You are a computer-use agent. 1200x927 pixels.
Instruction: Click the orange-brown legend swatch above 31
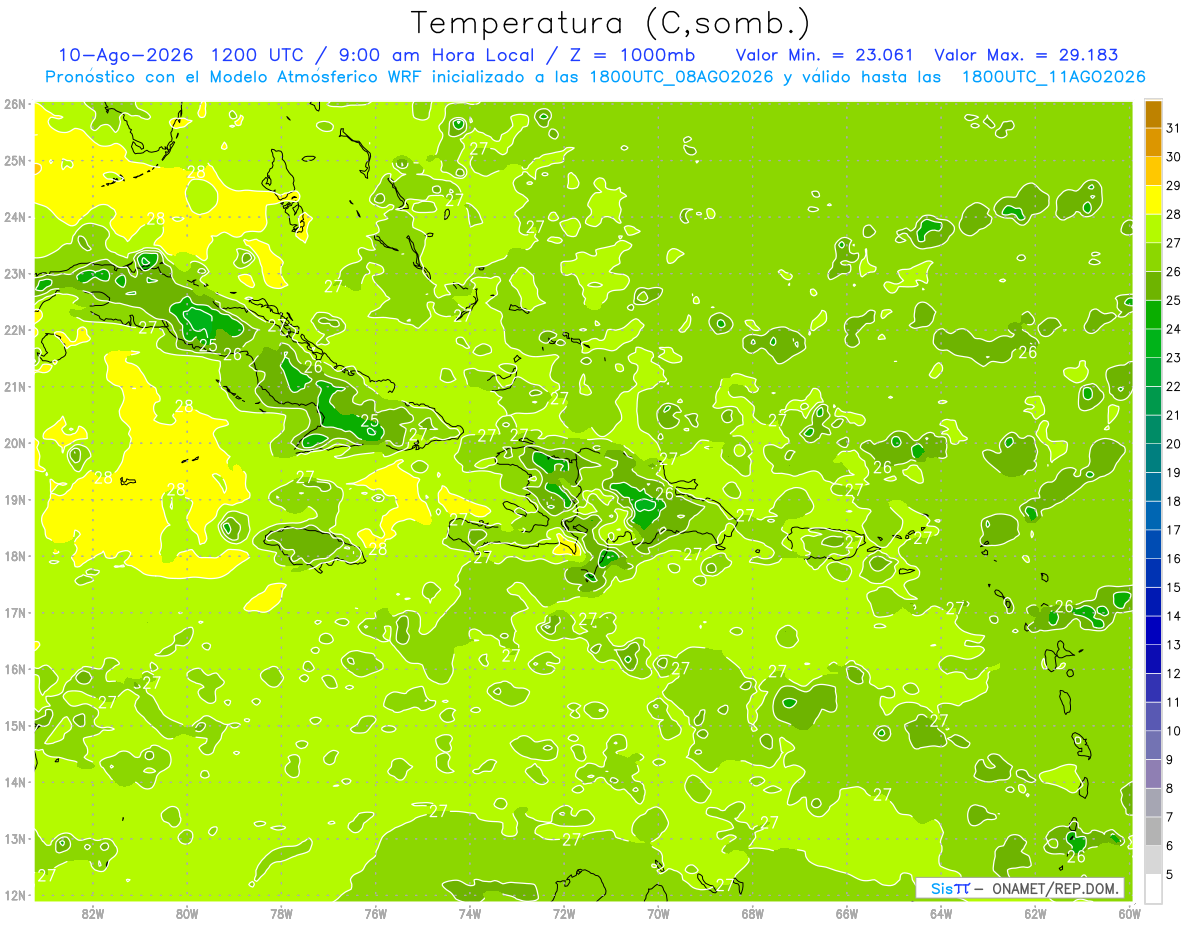pyautogui.click(x=1153, y=114)
